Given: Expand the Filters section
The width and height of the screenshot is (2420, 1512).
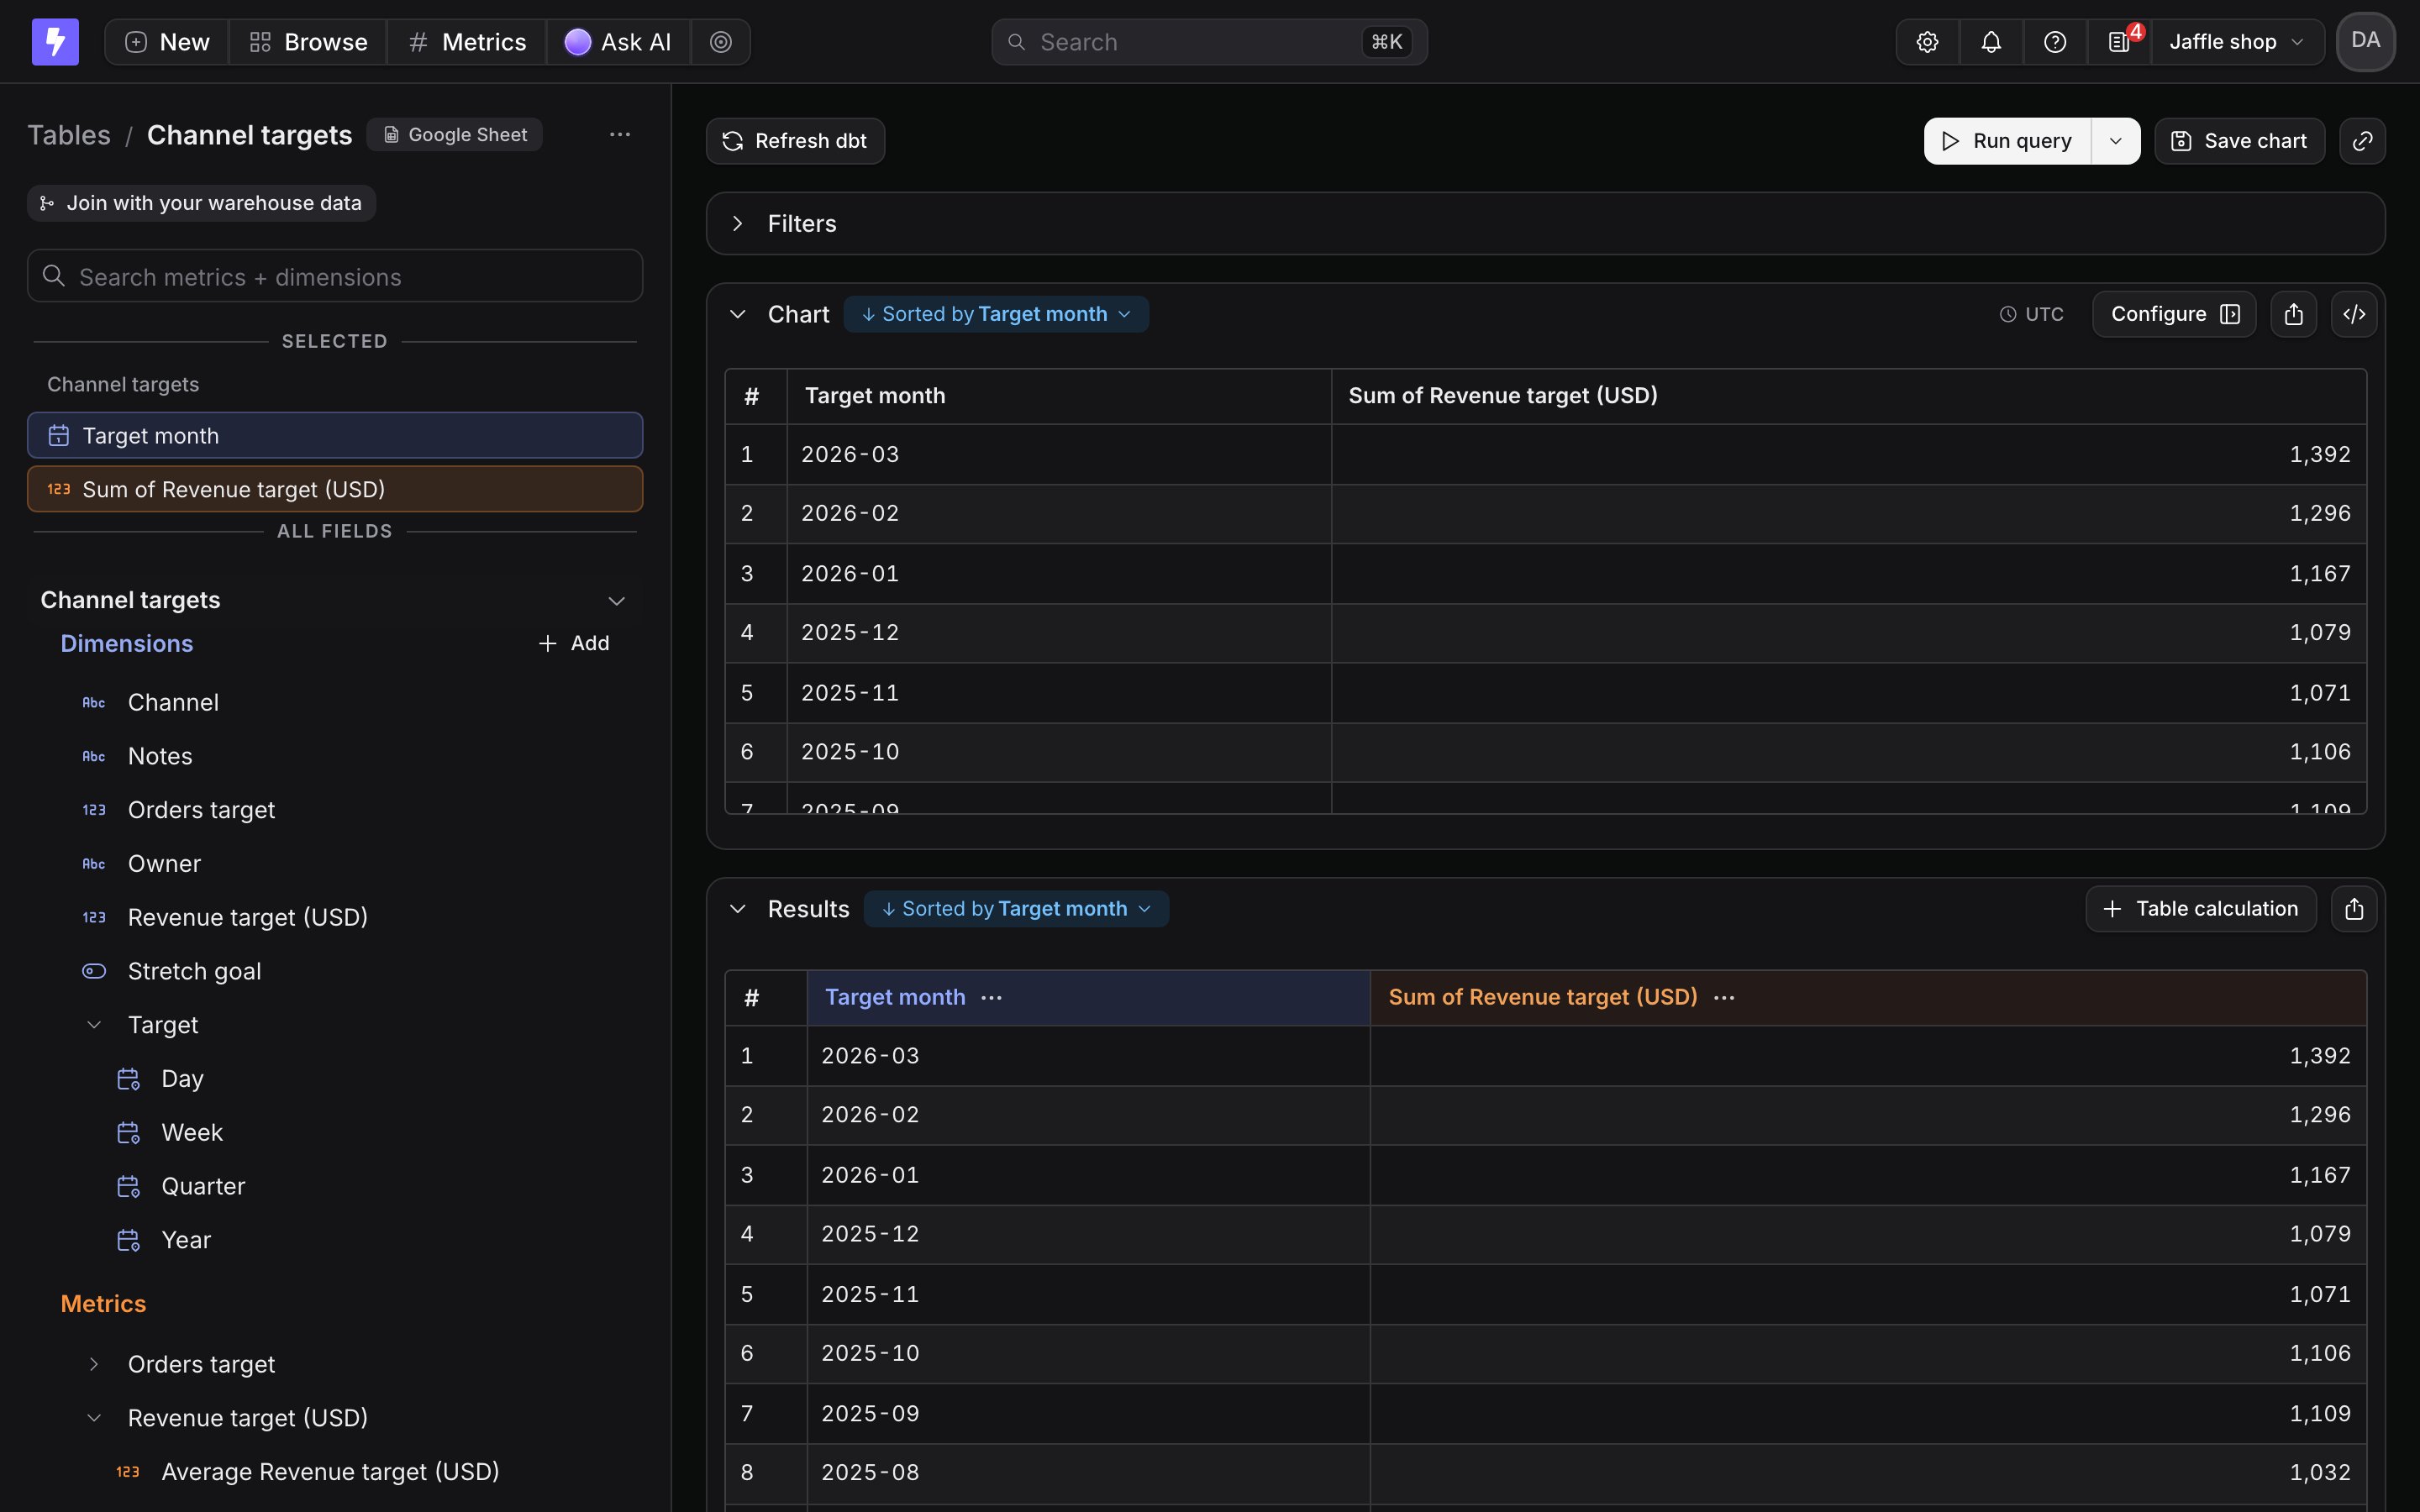Looking at the screenshot, I should 738,224.
